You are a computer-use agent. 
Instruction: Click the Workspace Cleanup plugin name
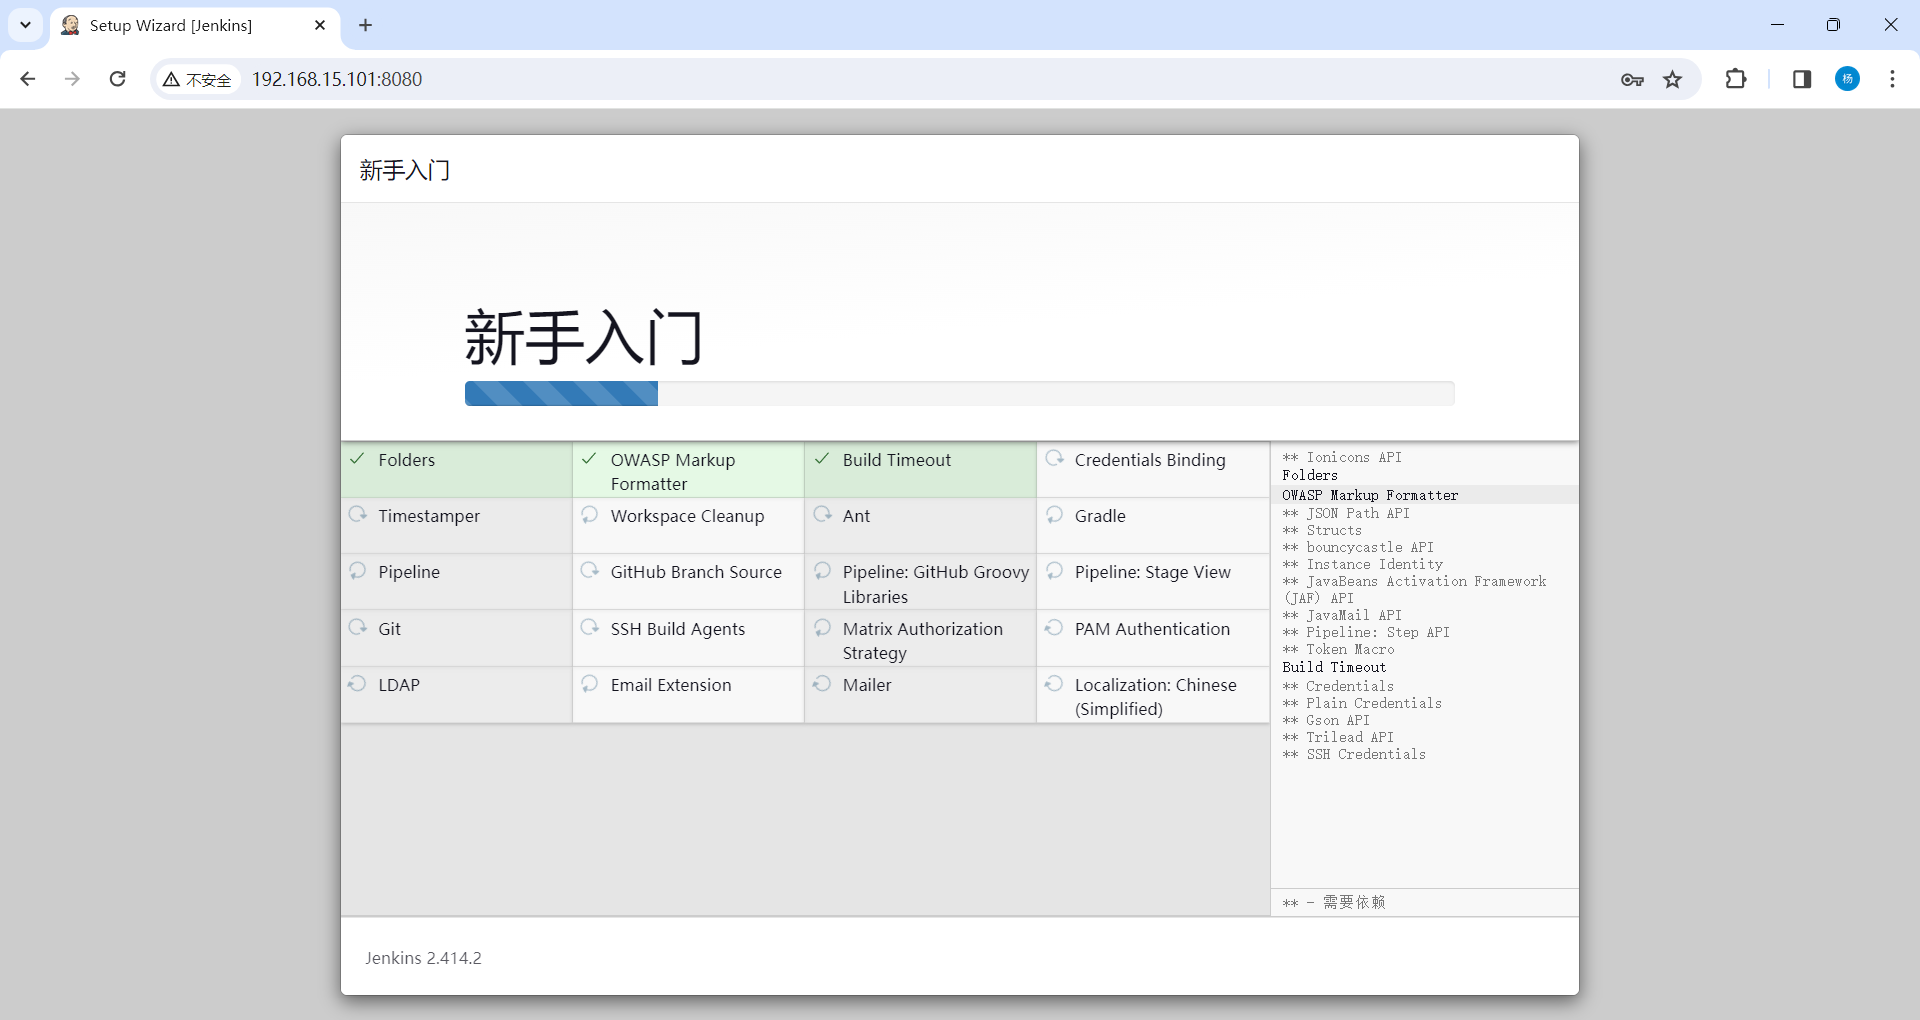click(x=687, y=516)
